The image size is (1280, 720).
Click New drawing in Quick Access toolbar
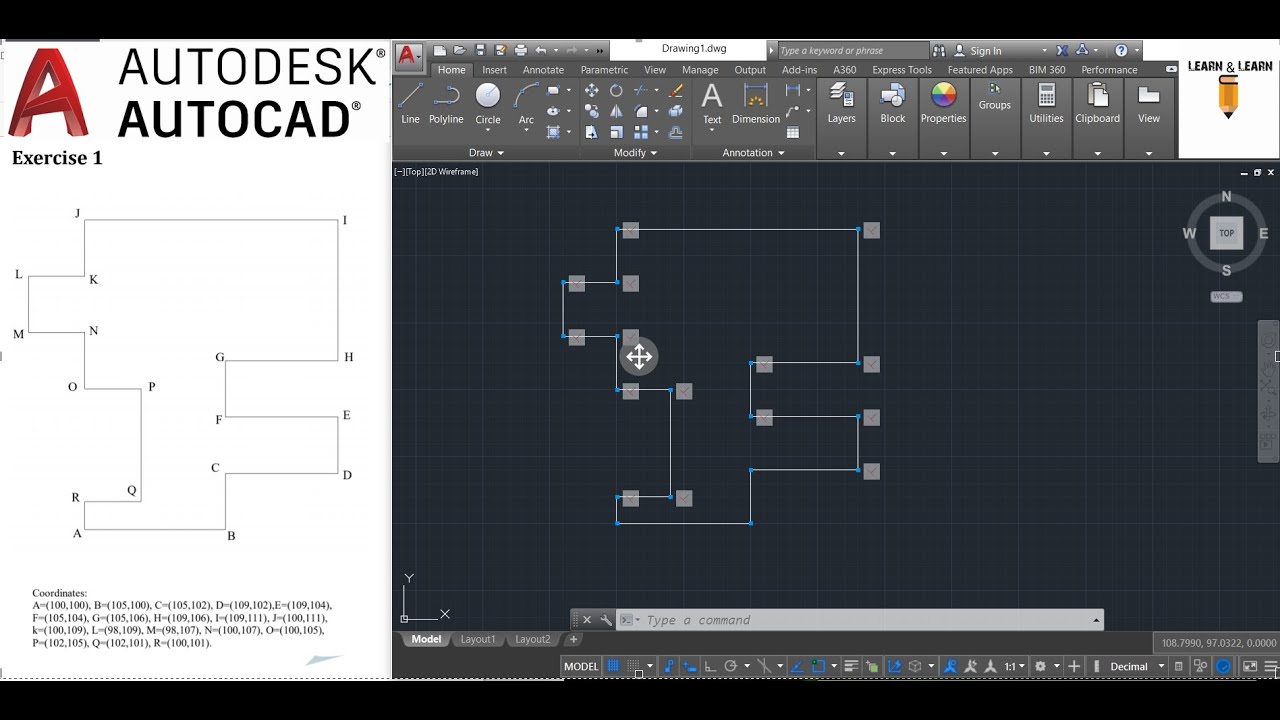(x=440, y=50)
